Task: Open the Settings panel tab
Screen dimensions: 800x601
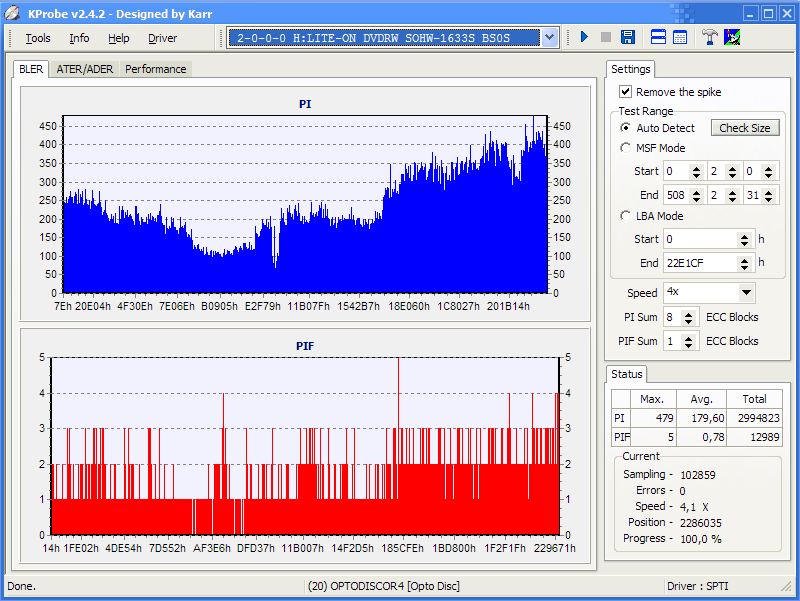Action: (631, 69)
